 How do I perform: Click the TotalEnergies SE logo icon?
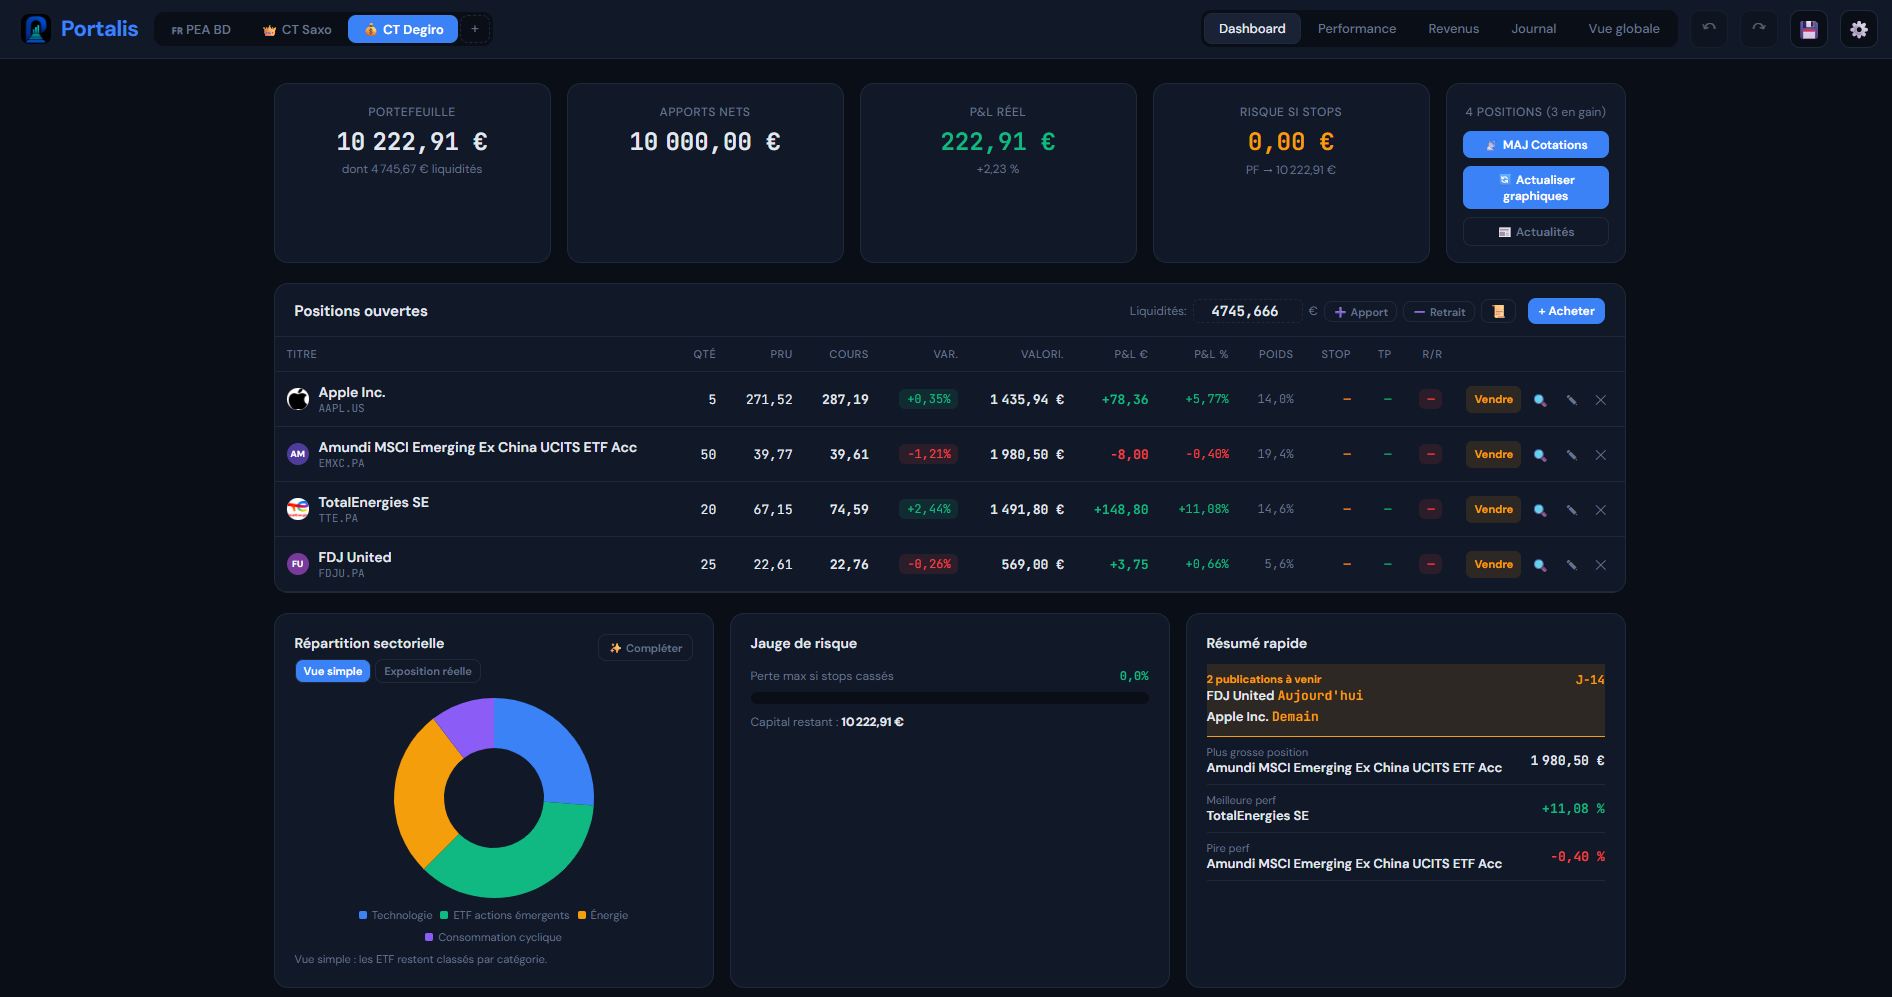coord(298,509)
